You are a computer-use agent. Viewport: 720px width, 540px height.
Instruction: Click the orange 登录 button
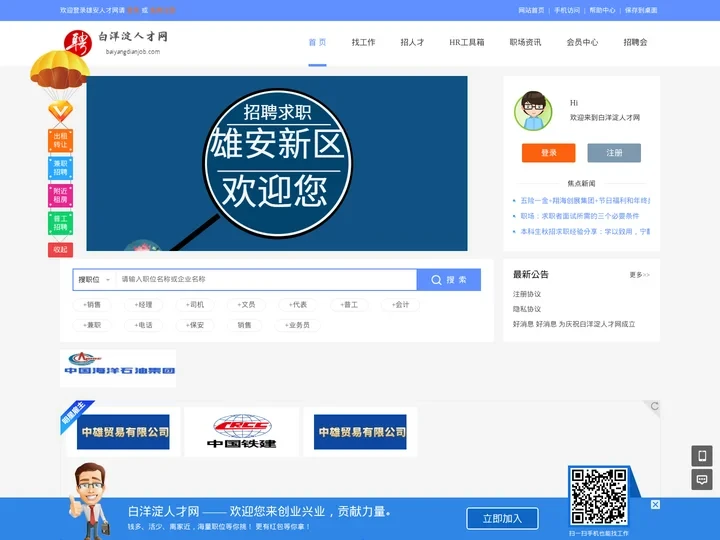click(548, 153)
